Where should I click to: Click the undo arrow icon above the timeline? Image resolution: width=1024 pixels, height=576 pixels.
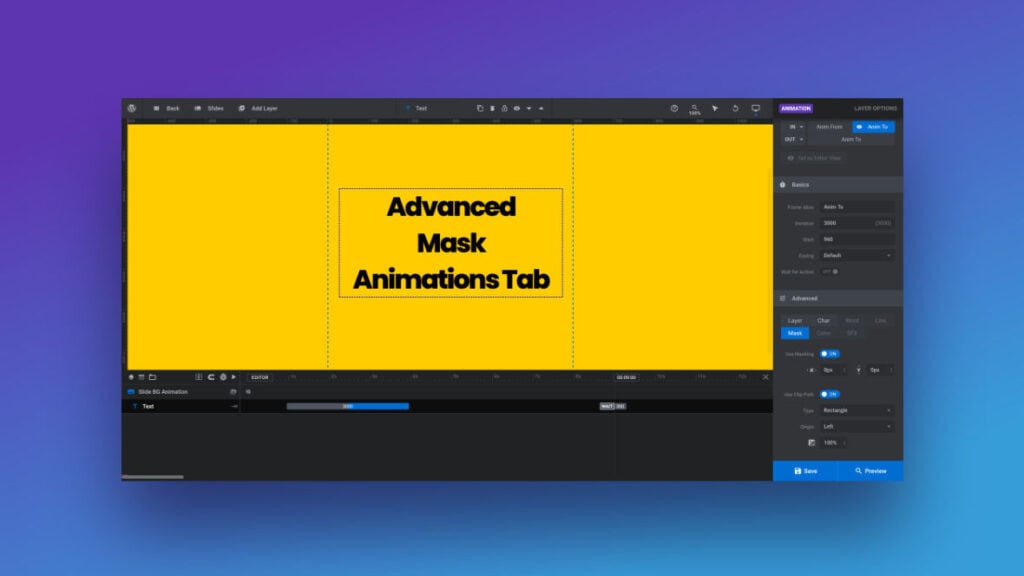pyautogui.click(x=211, y=377)
